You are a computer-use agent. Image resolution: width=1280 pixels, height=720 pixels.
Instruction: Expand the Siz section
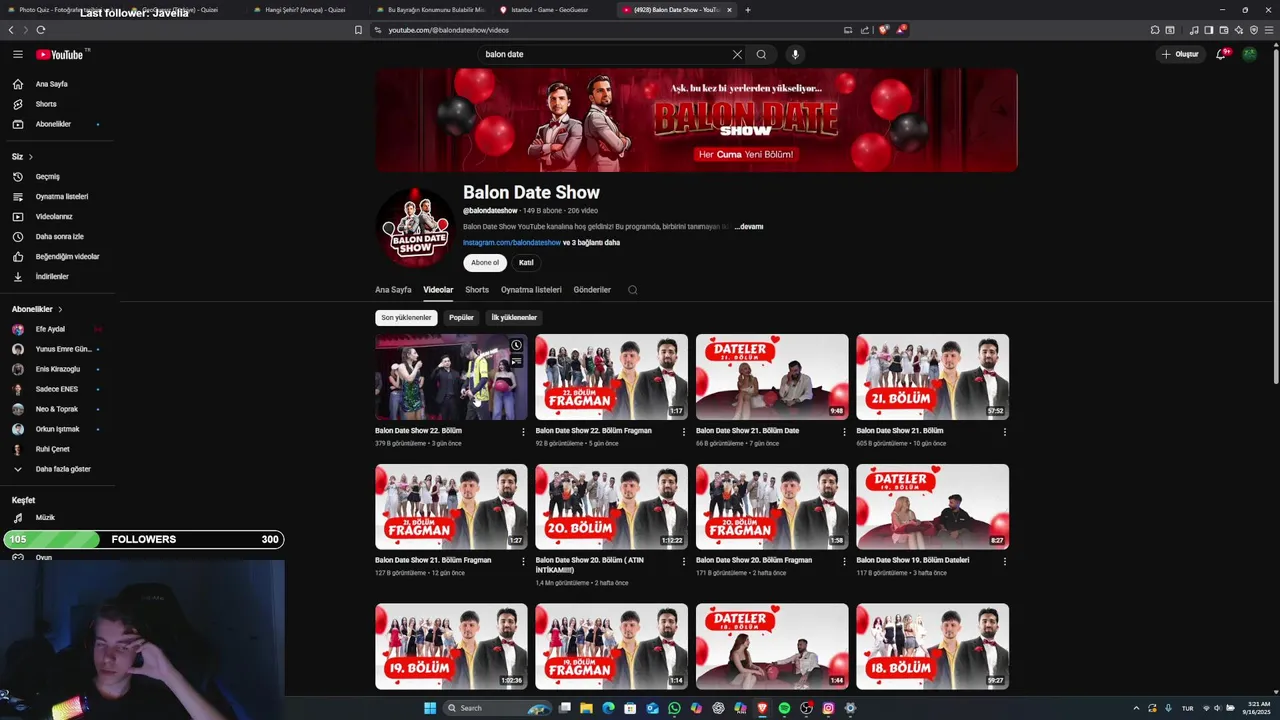(23, 157)
